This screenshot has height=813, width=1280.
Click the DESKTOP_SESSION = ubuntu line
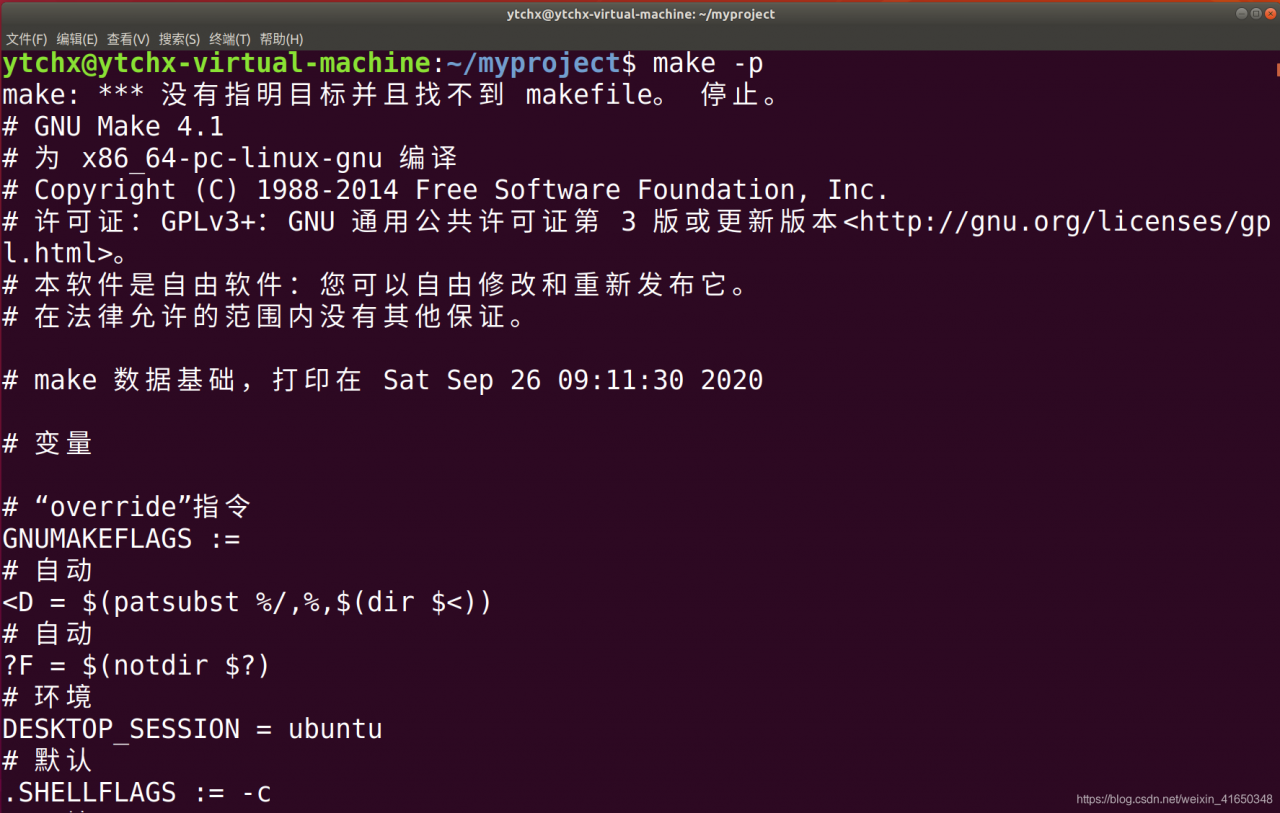point(192,728)
